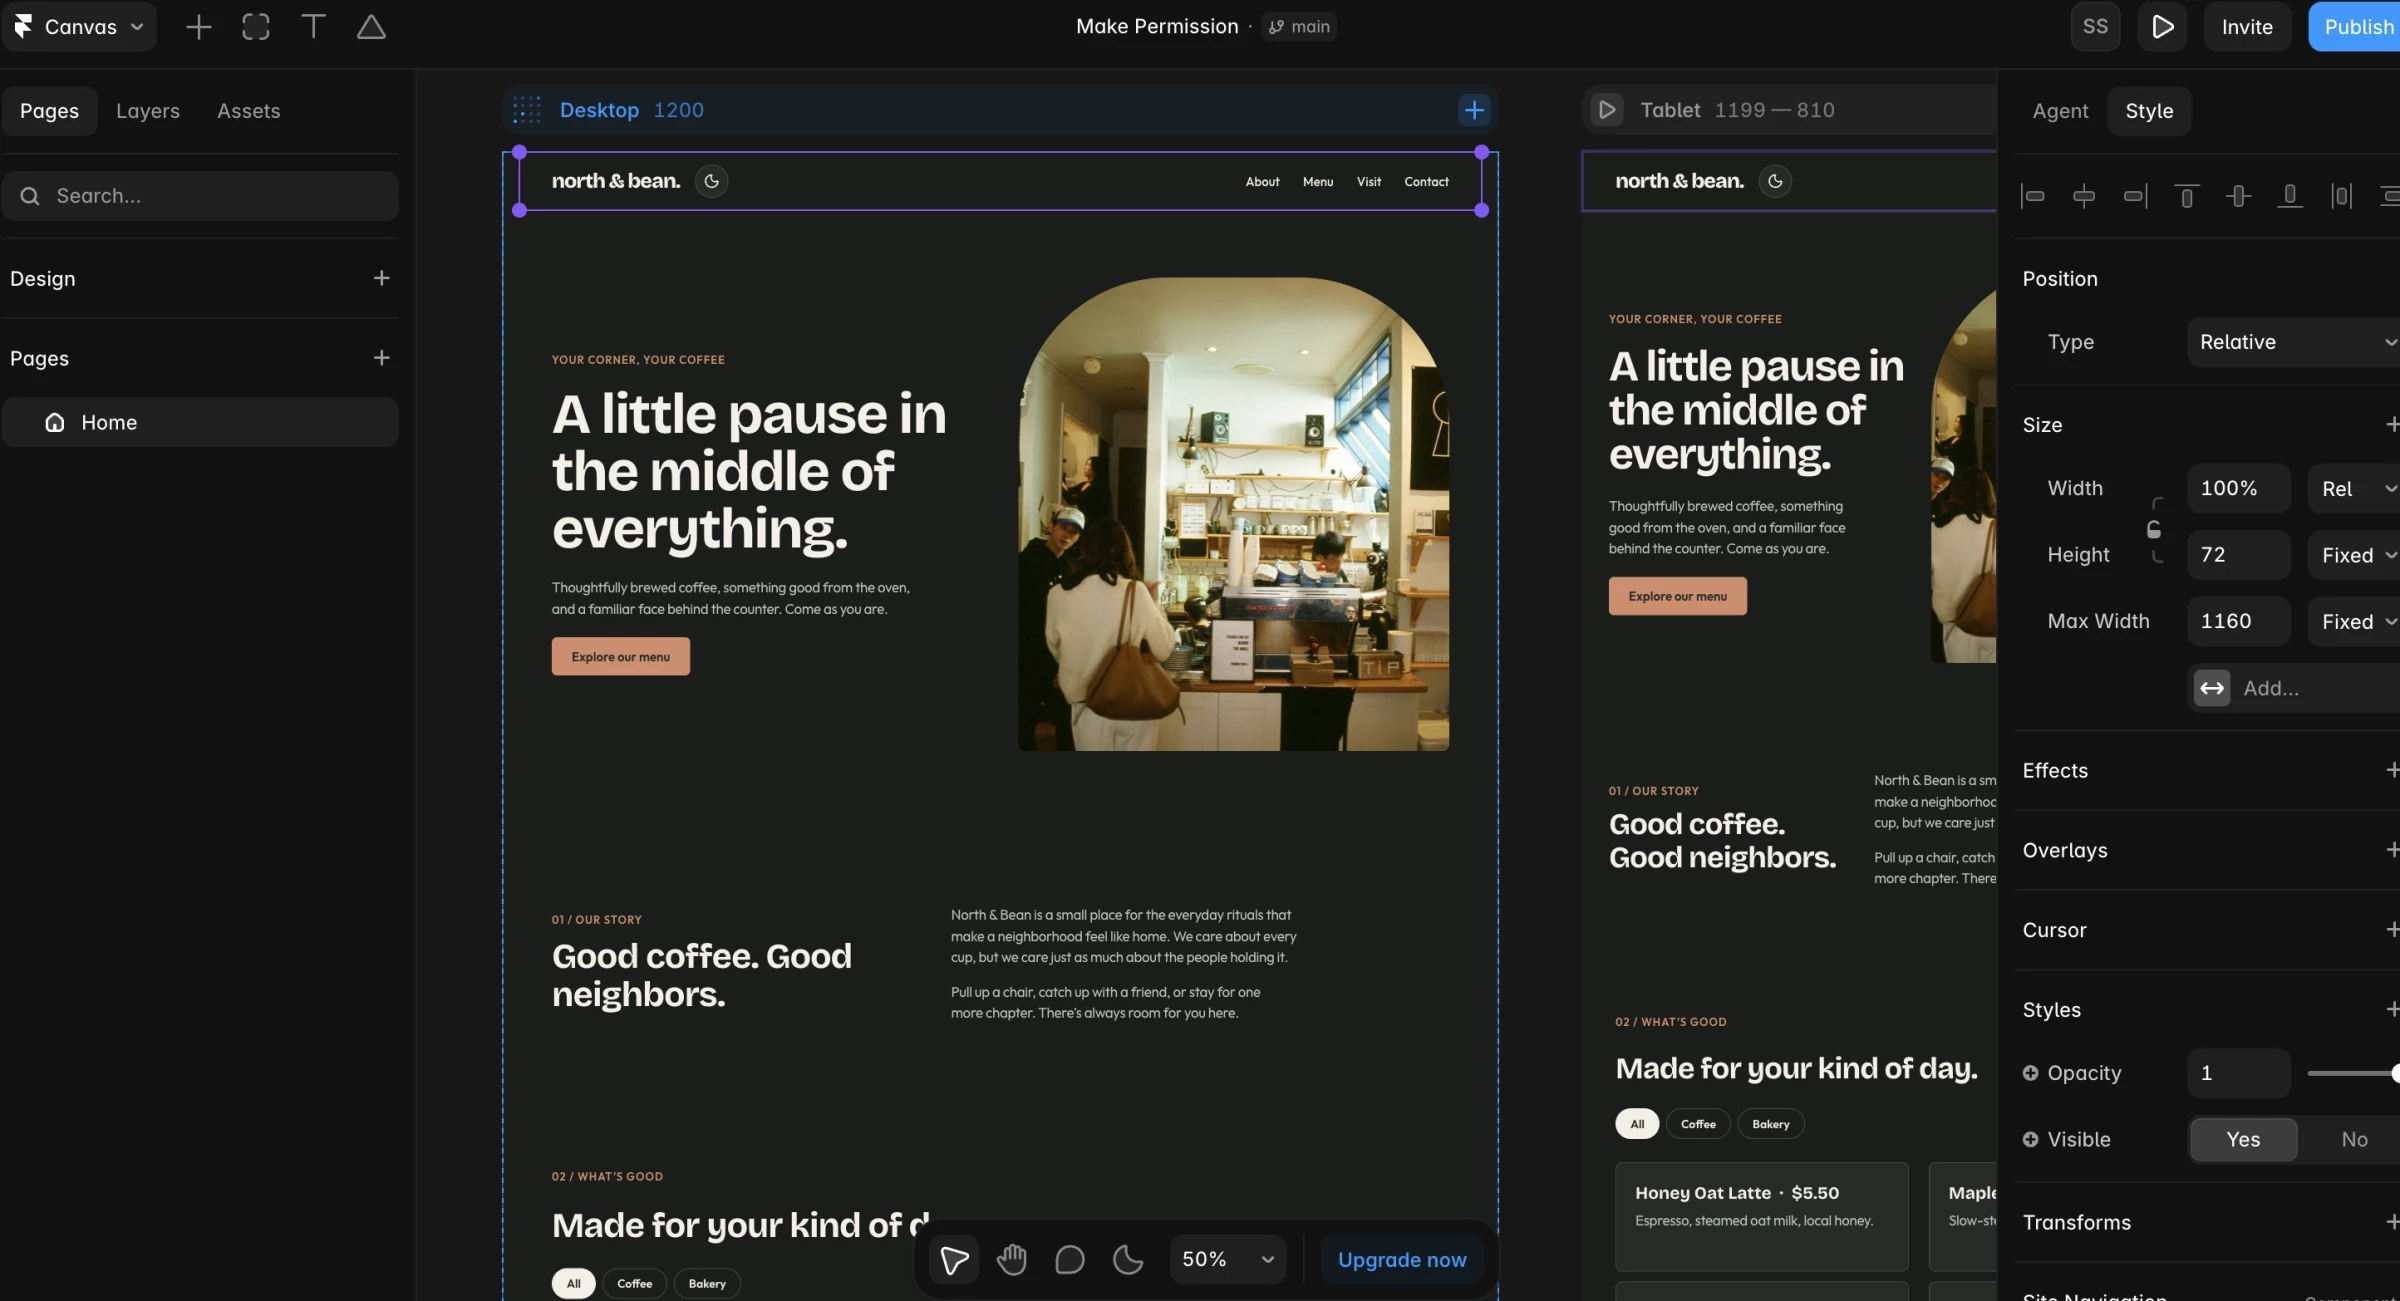This screenshot has width=2400, height=1301.
Task: Click align vertical center icon
Action: (2239, 196)
